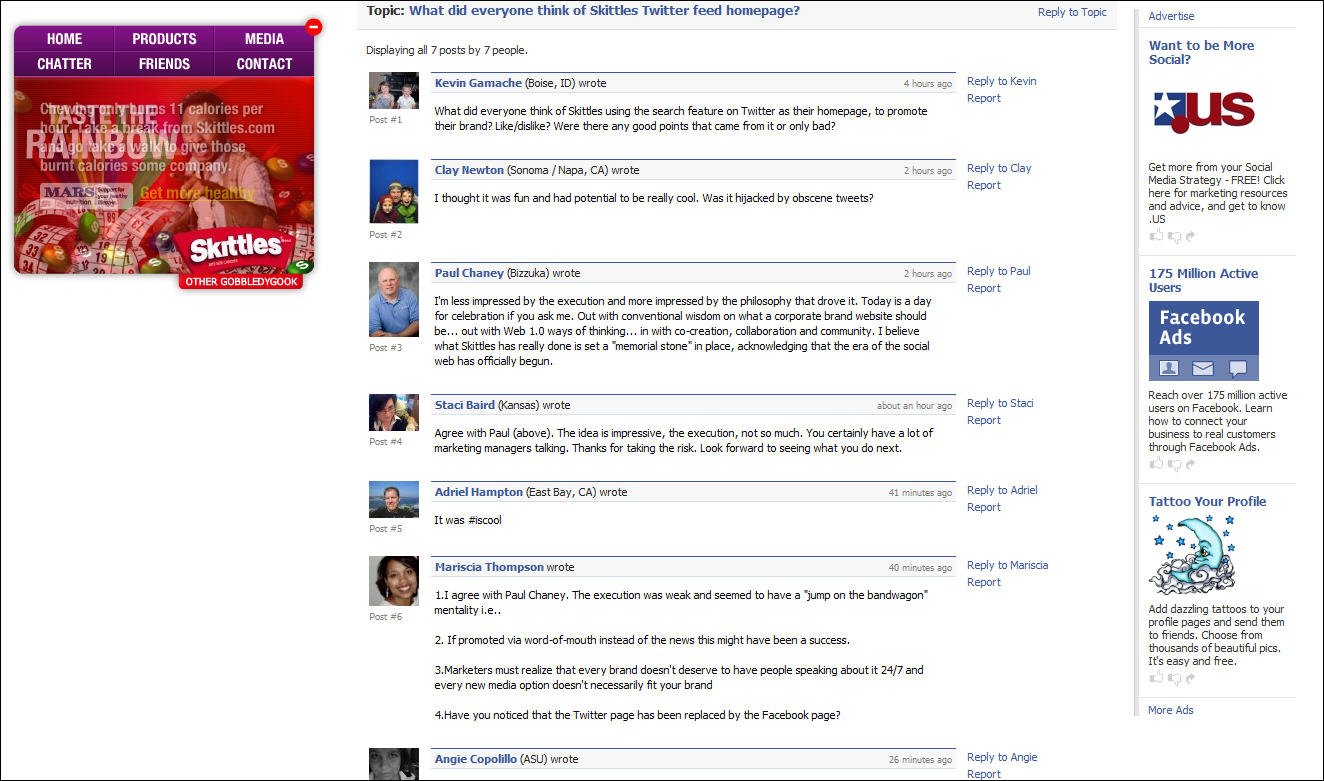Open Paul Chaney's profile photo
This screenshot has height=781, width=1324.
click(x=394, y=299)
